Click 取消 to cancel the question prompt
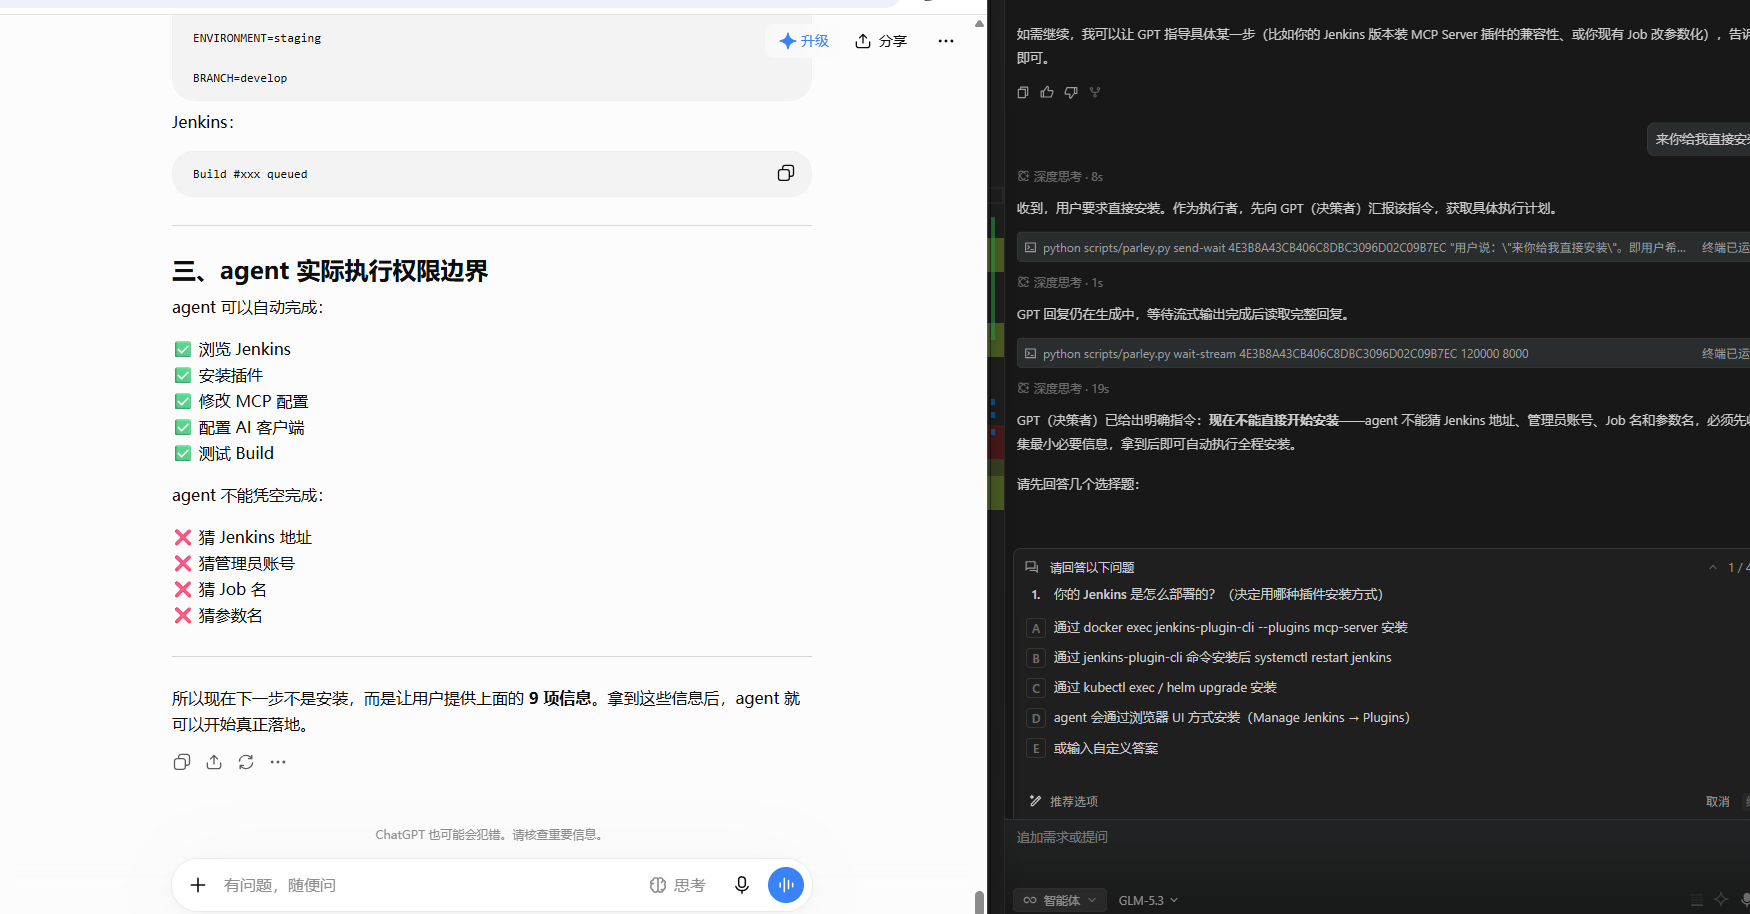 coord(1717,801)
